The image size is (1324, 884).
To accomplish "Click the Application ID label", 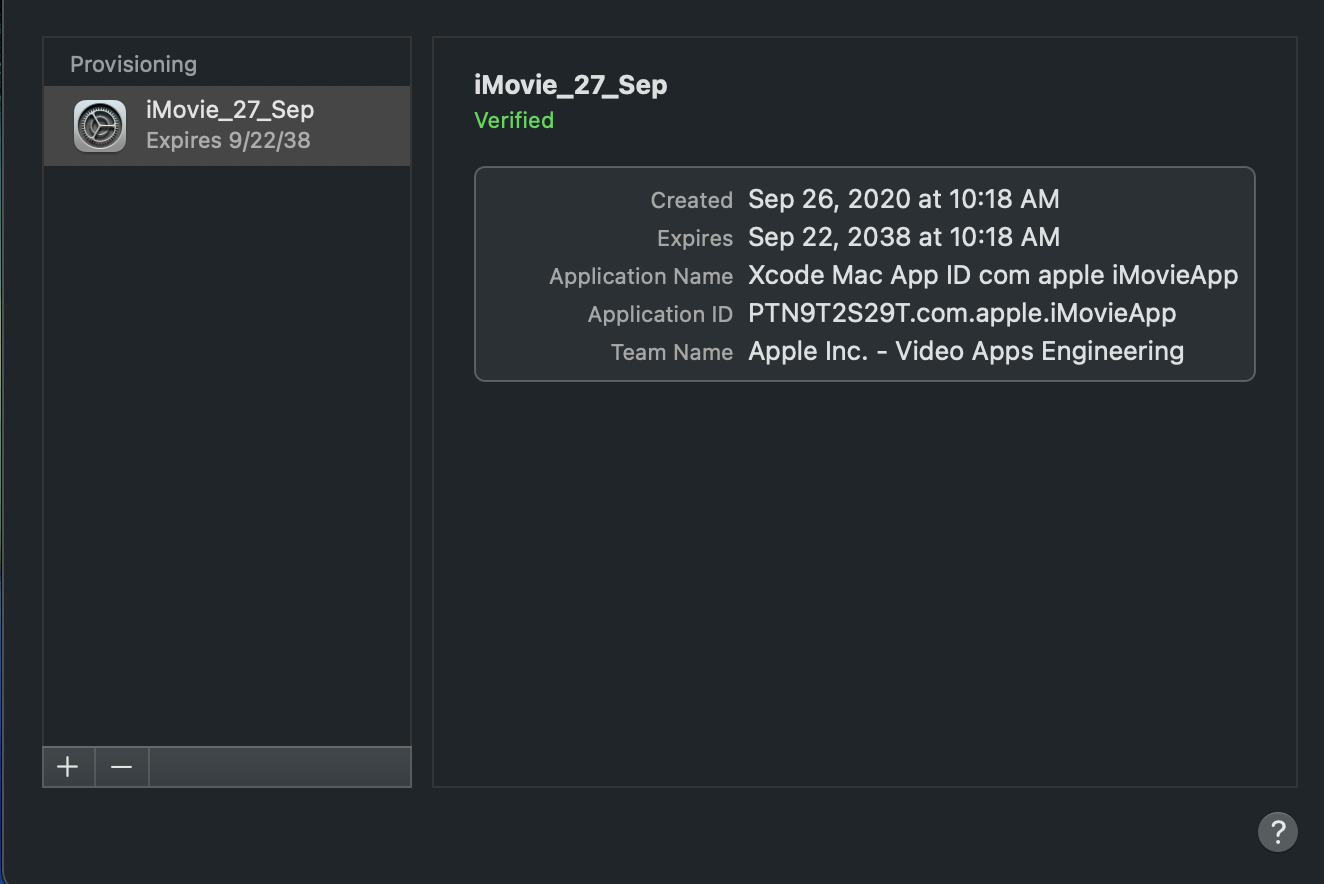I will [660, 314].
